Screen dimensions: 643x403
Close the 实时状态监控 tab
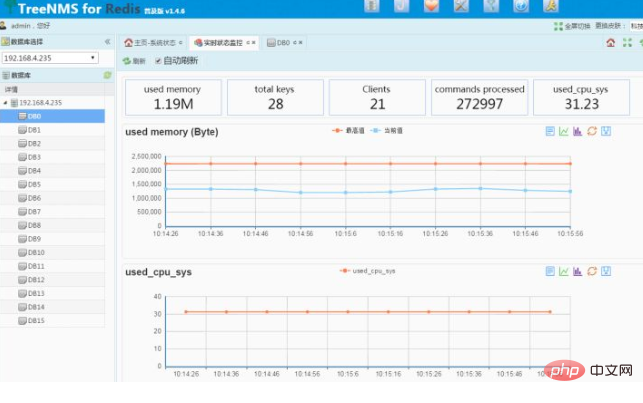pos(253,43)
